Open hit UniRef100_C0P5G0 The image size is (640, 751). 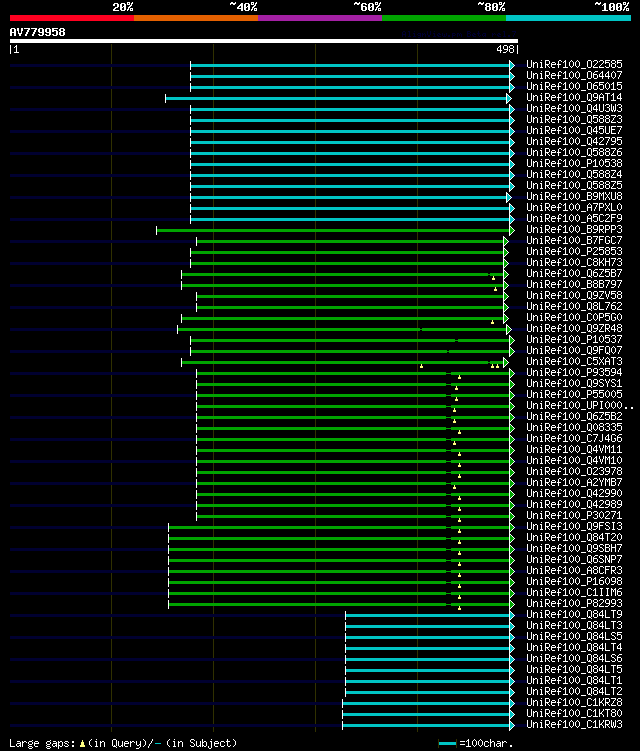[x=574, y=318]
